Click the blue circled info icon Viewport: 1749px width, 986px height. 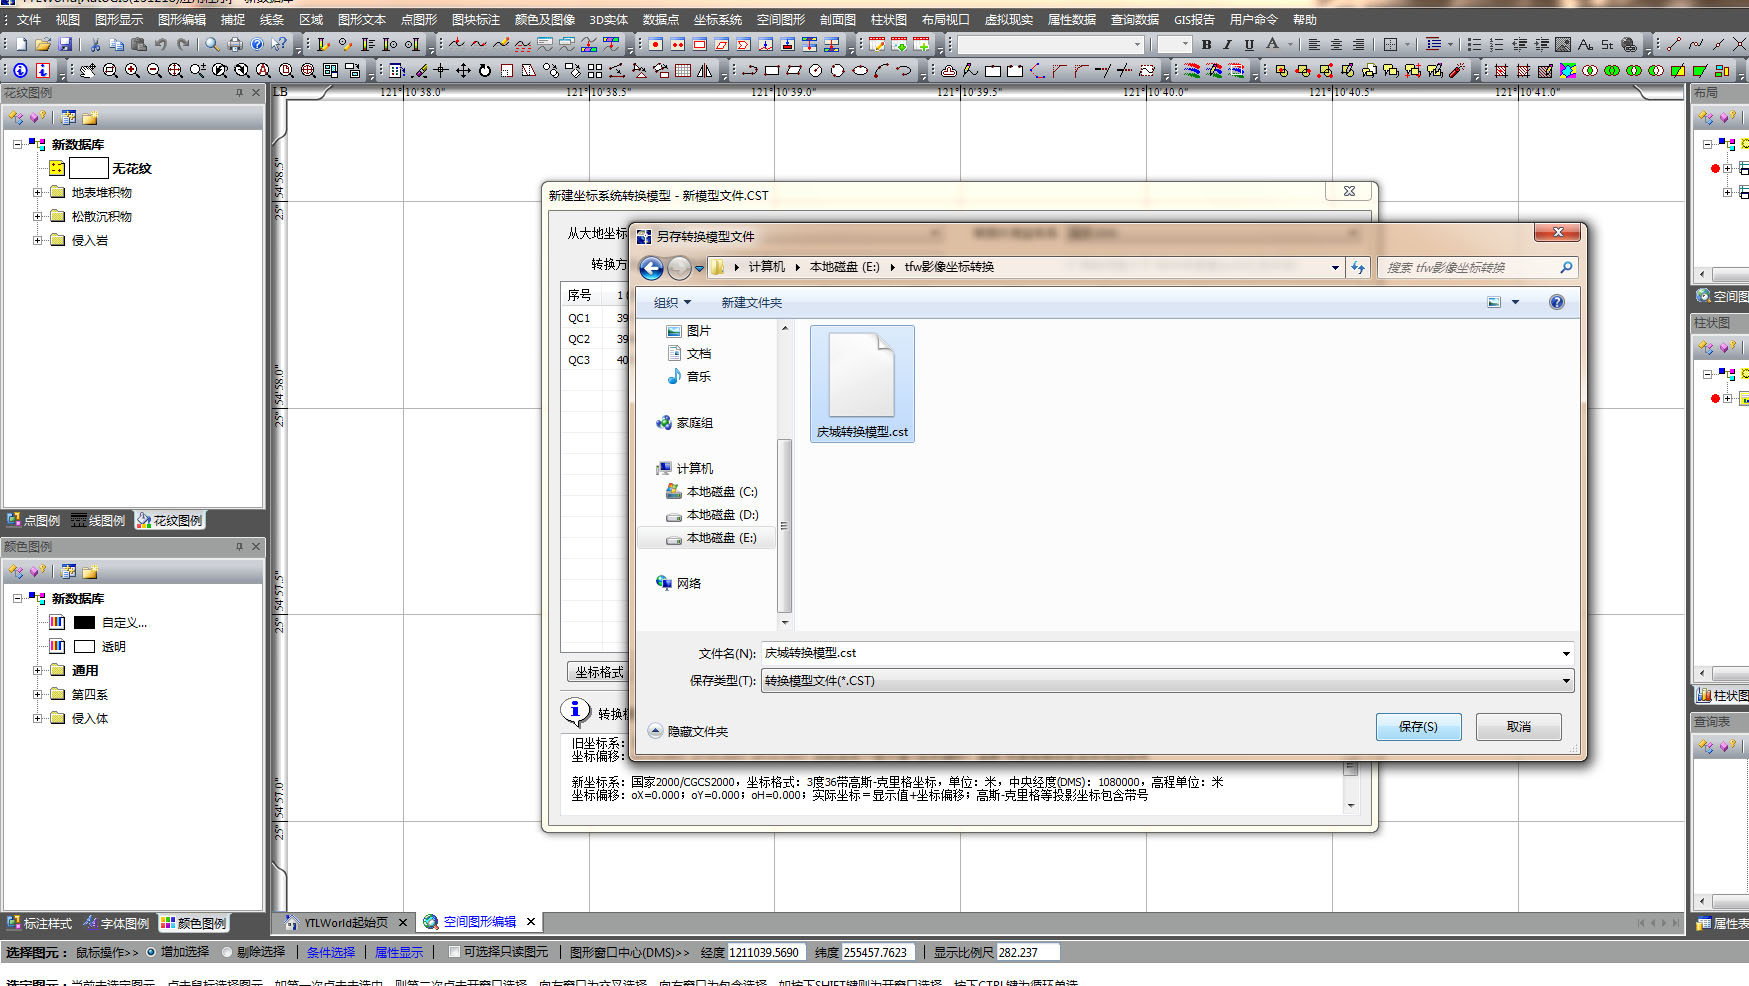point(20,70)
